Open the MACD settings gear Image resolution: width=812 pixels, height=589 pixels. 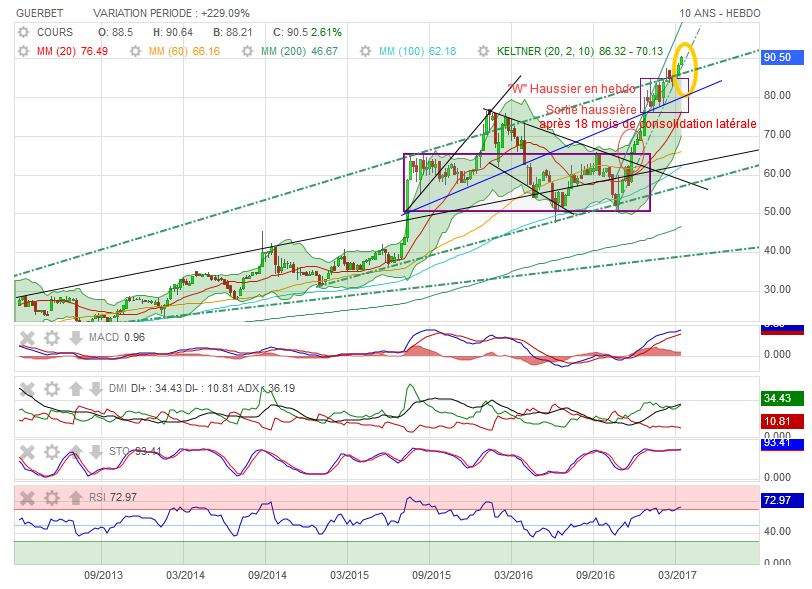pos(52,338)
